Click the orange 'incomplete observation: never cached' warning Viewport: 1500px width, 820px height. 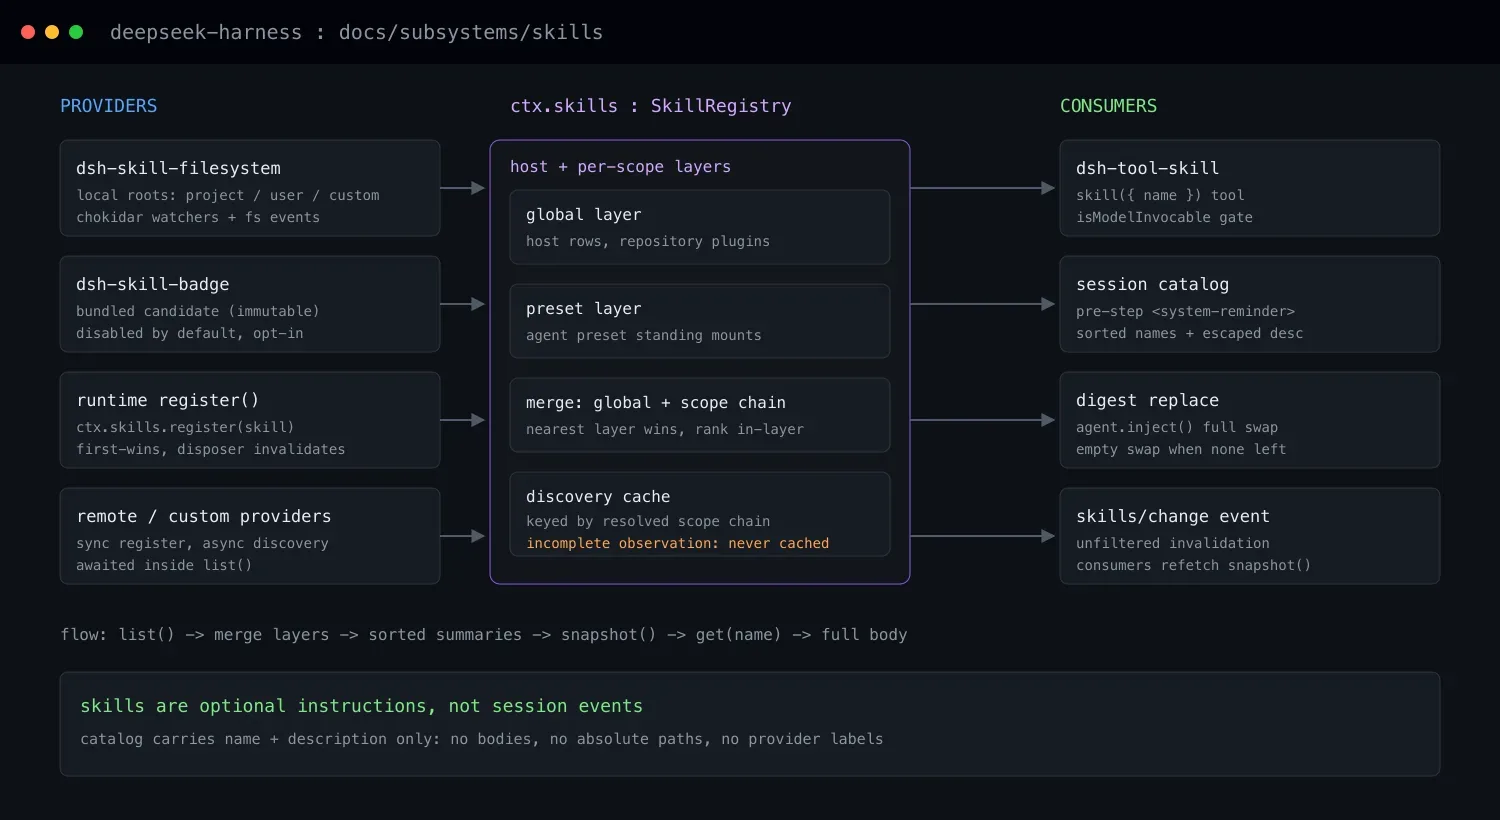pos(678,543)
